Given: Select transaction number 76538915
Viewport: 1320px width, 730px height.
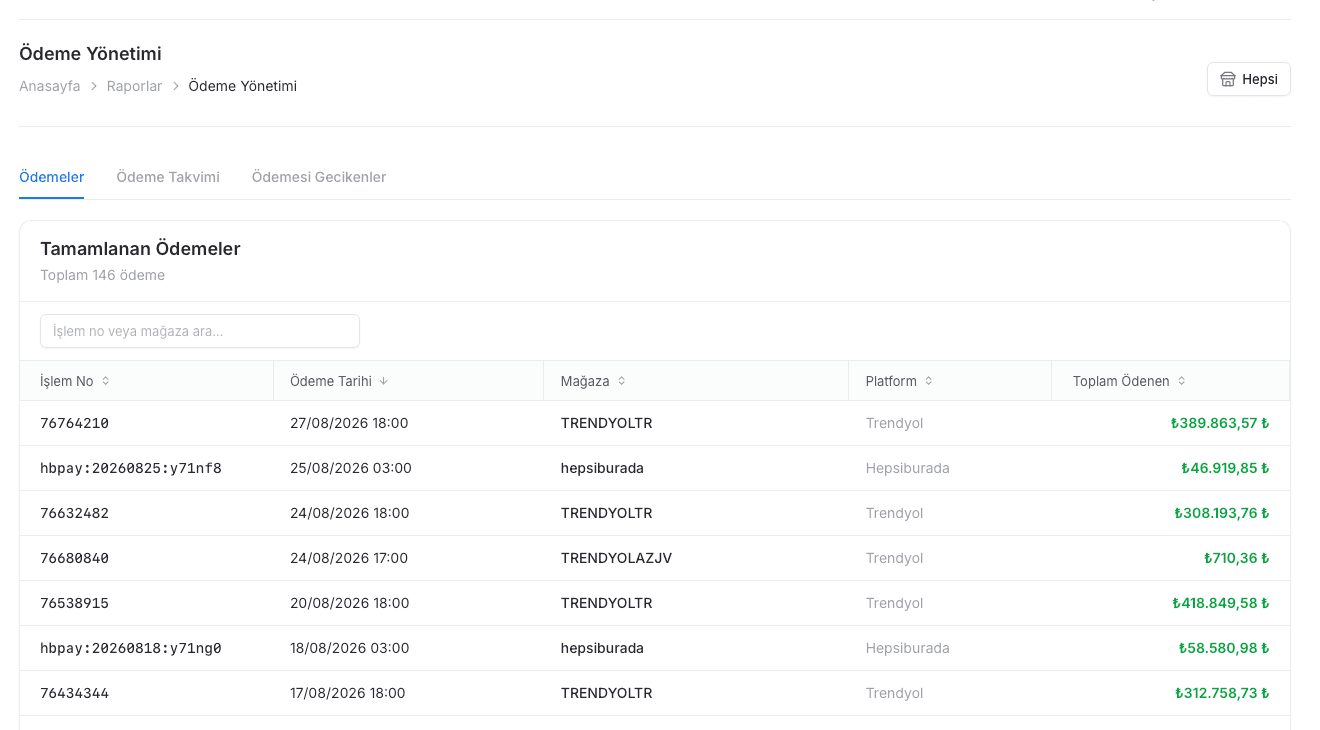Looking at the screenshot, I should [x=75, y=603].
